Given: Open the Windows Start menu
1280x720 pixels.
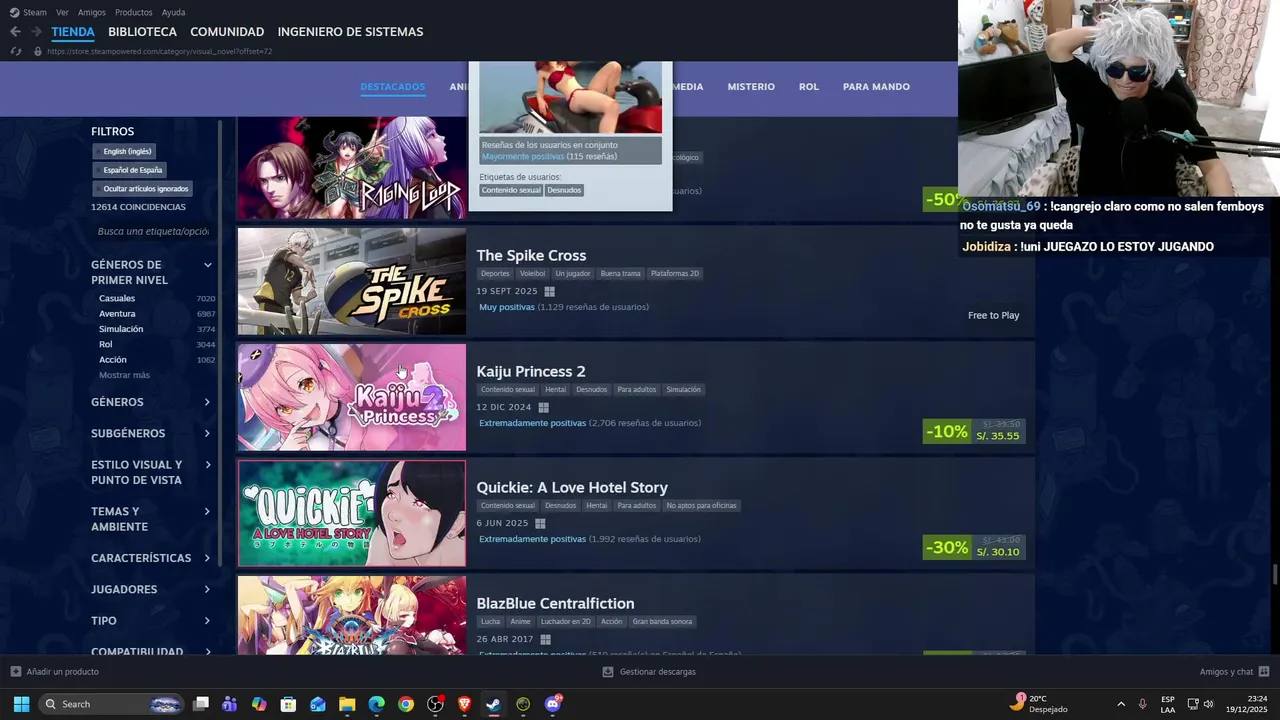Looking at the screenshot, I should click(21, 704).
